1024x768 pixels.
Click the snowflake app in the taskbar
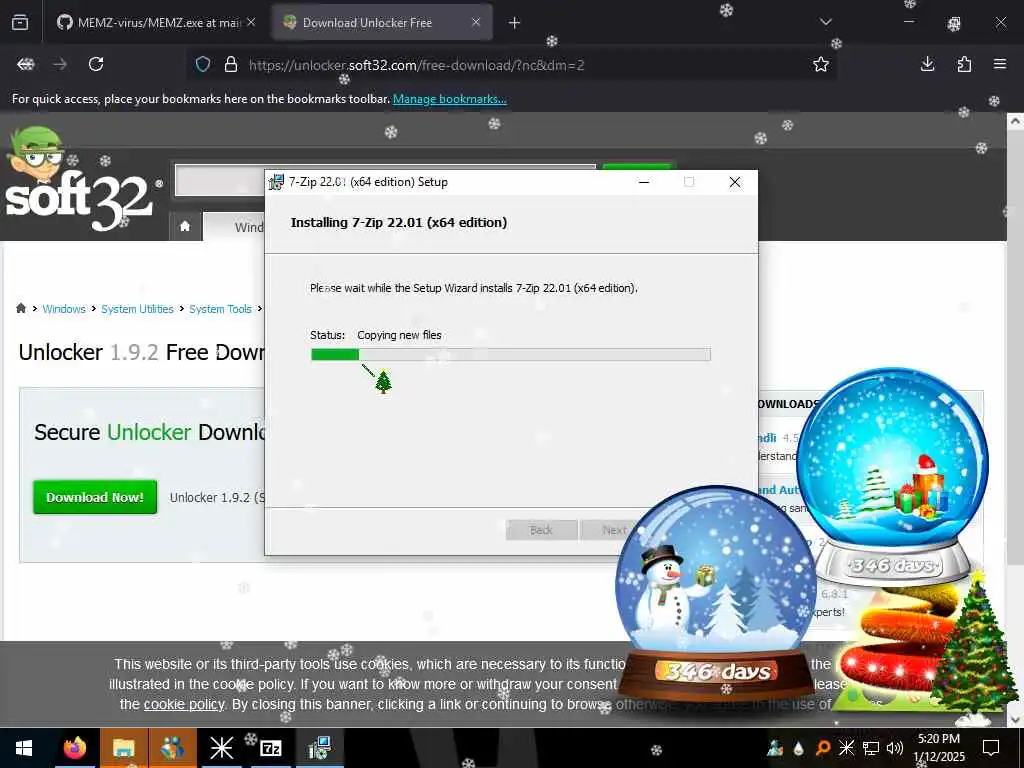point(221,748)
